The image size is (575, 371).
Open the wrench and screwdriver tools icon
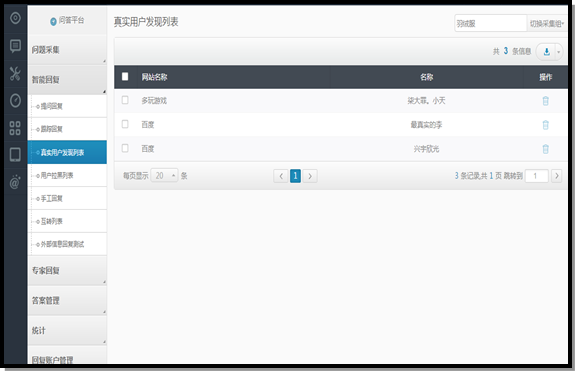(x=15, y=74)
